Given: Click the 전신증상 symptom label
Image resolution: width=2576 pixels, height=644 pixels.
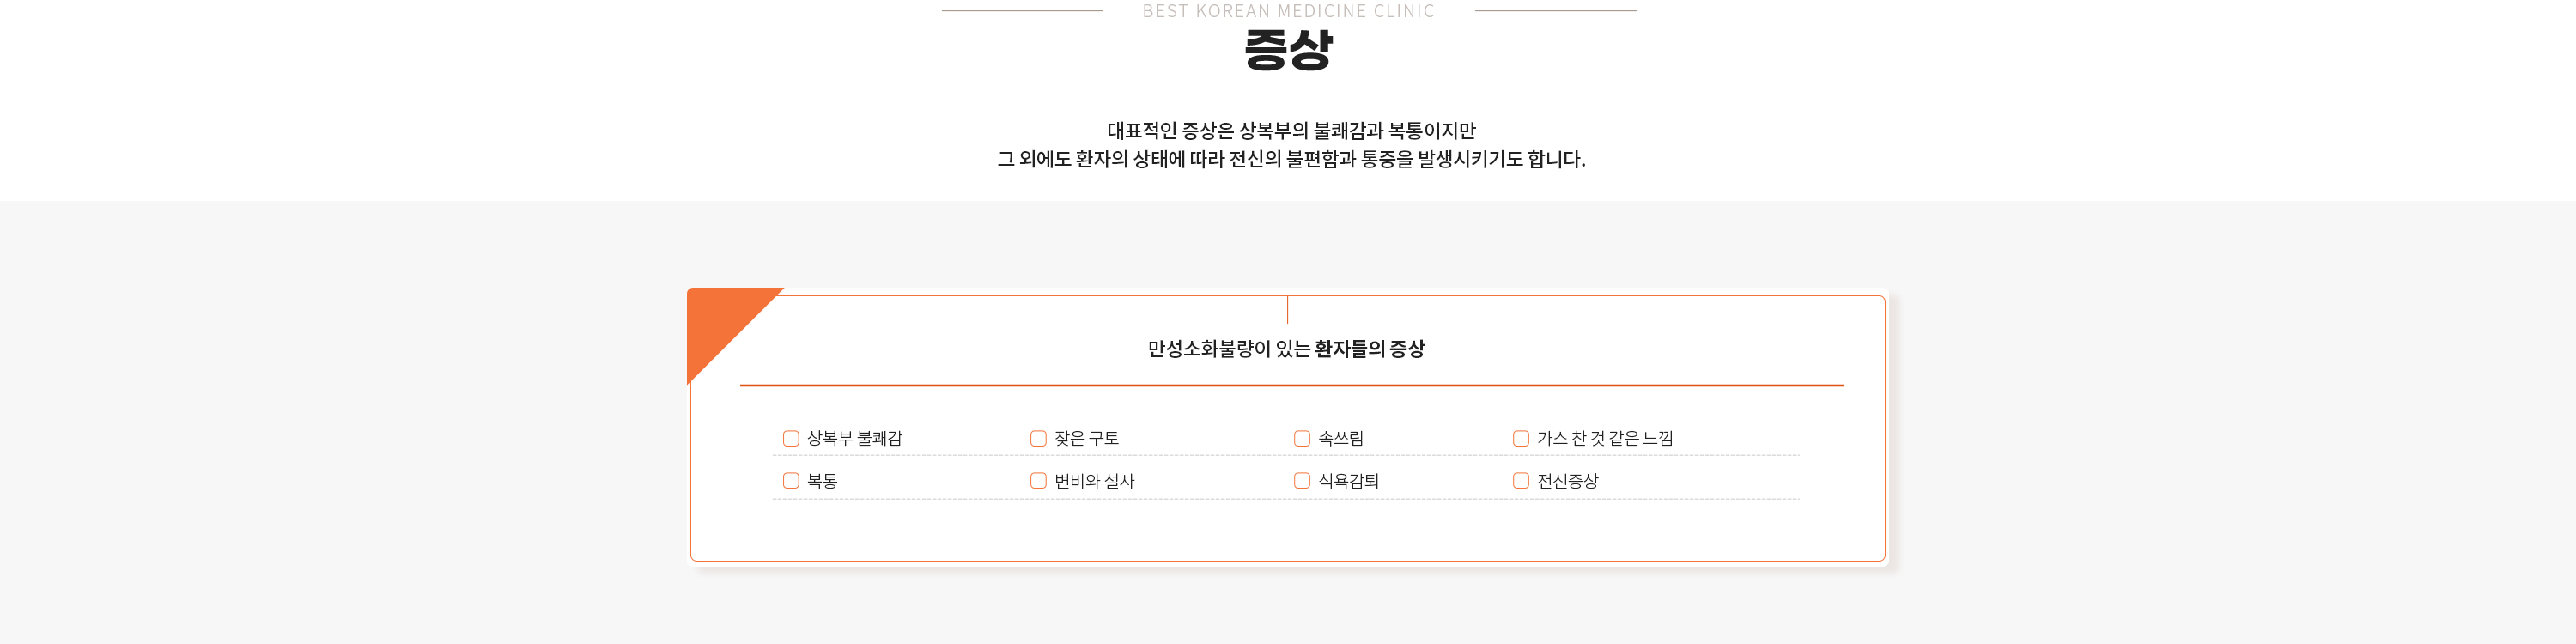Looking at the screenshot, I should 1567,481.
